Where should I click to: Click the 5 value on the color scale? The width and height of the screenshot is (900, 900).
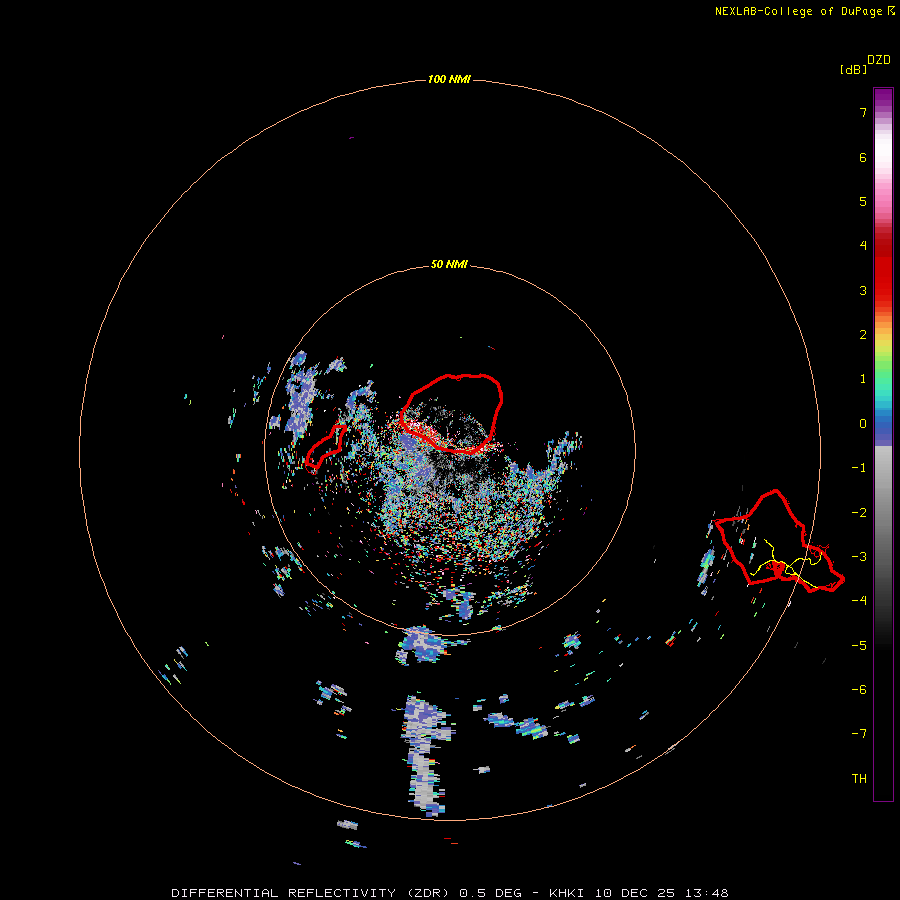point(863,201)
